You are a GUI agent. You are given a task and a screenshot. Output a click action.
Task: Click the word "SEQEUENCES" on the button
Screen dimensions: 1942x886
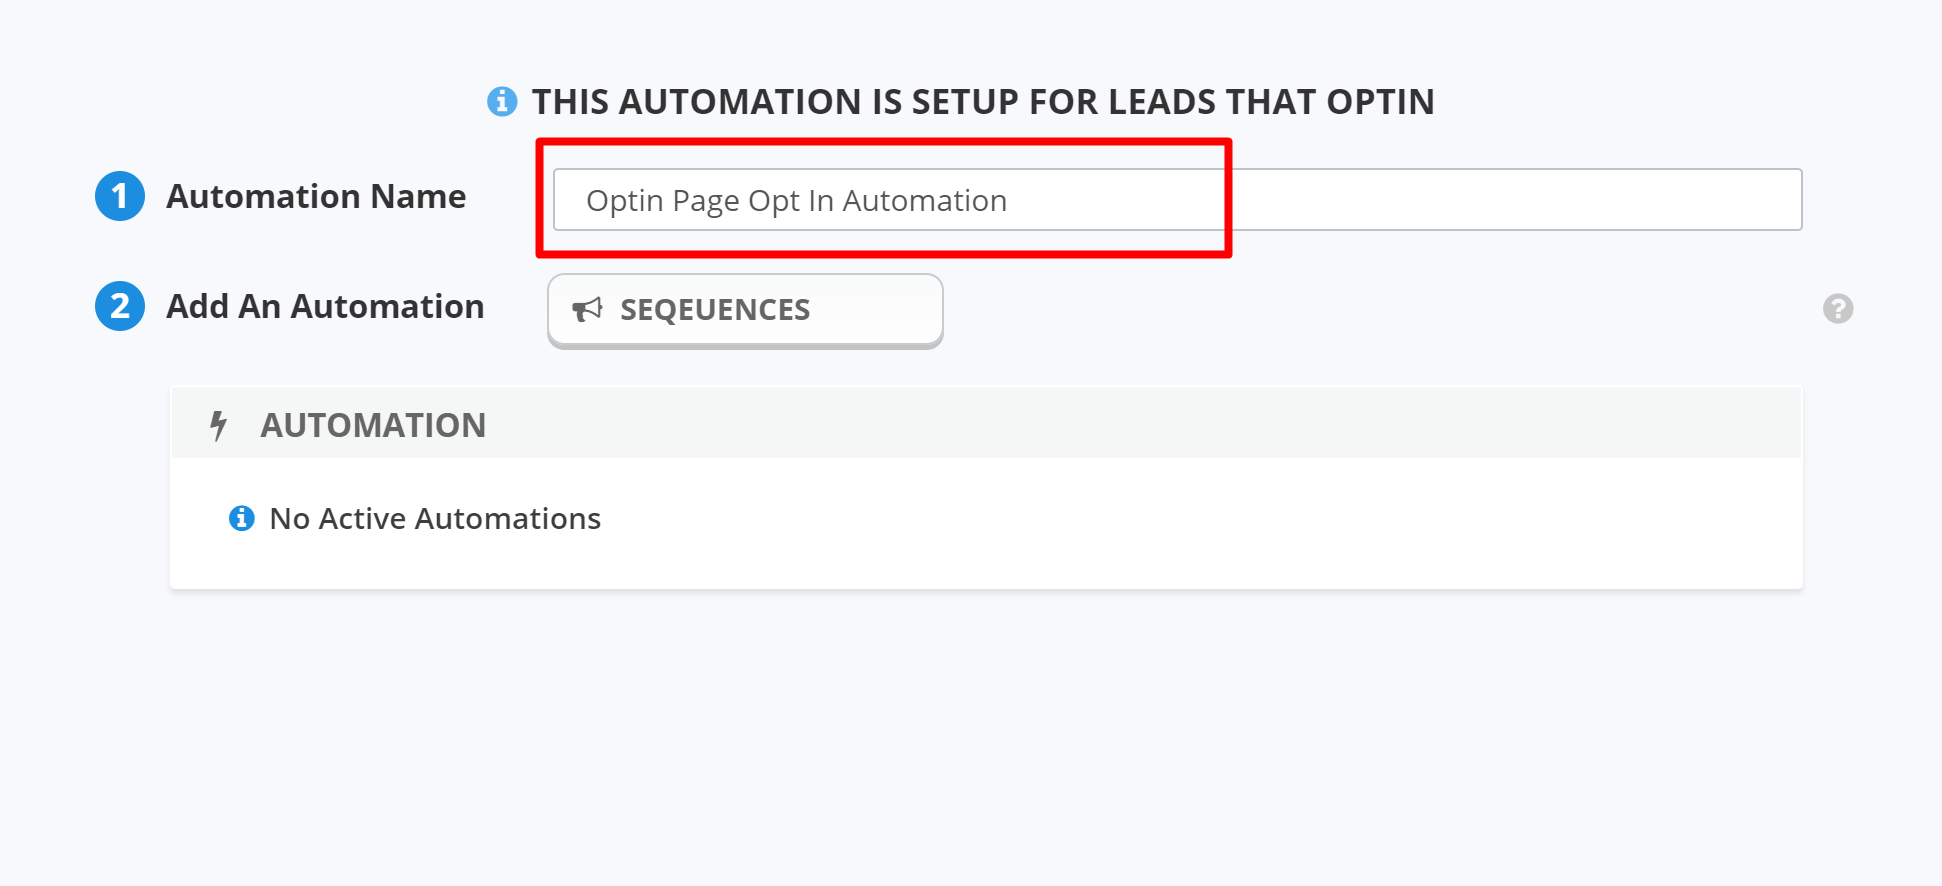715,310
